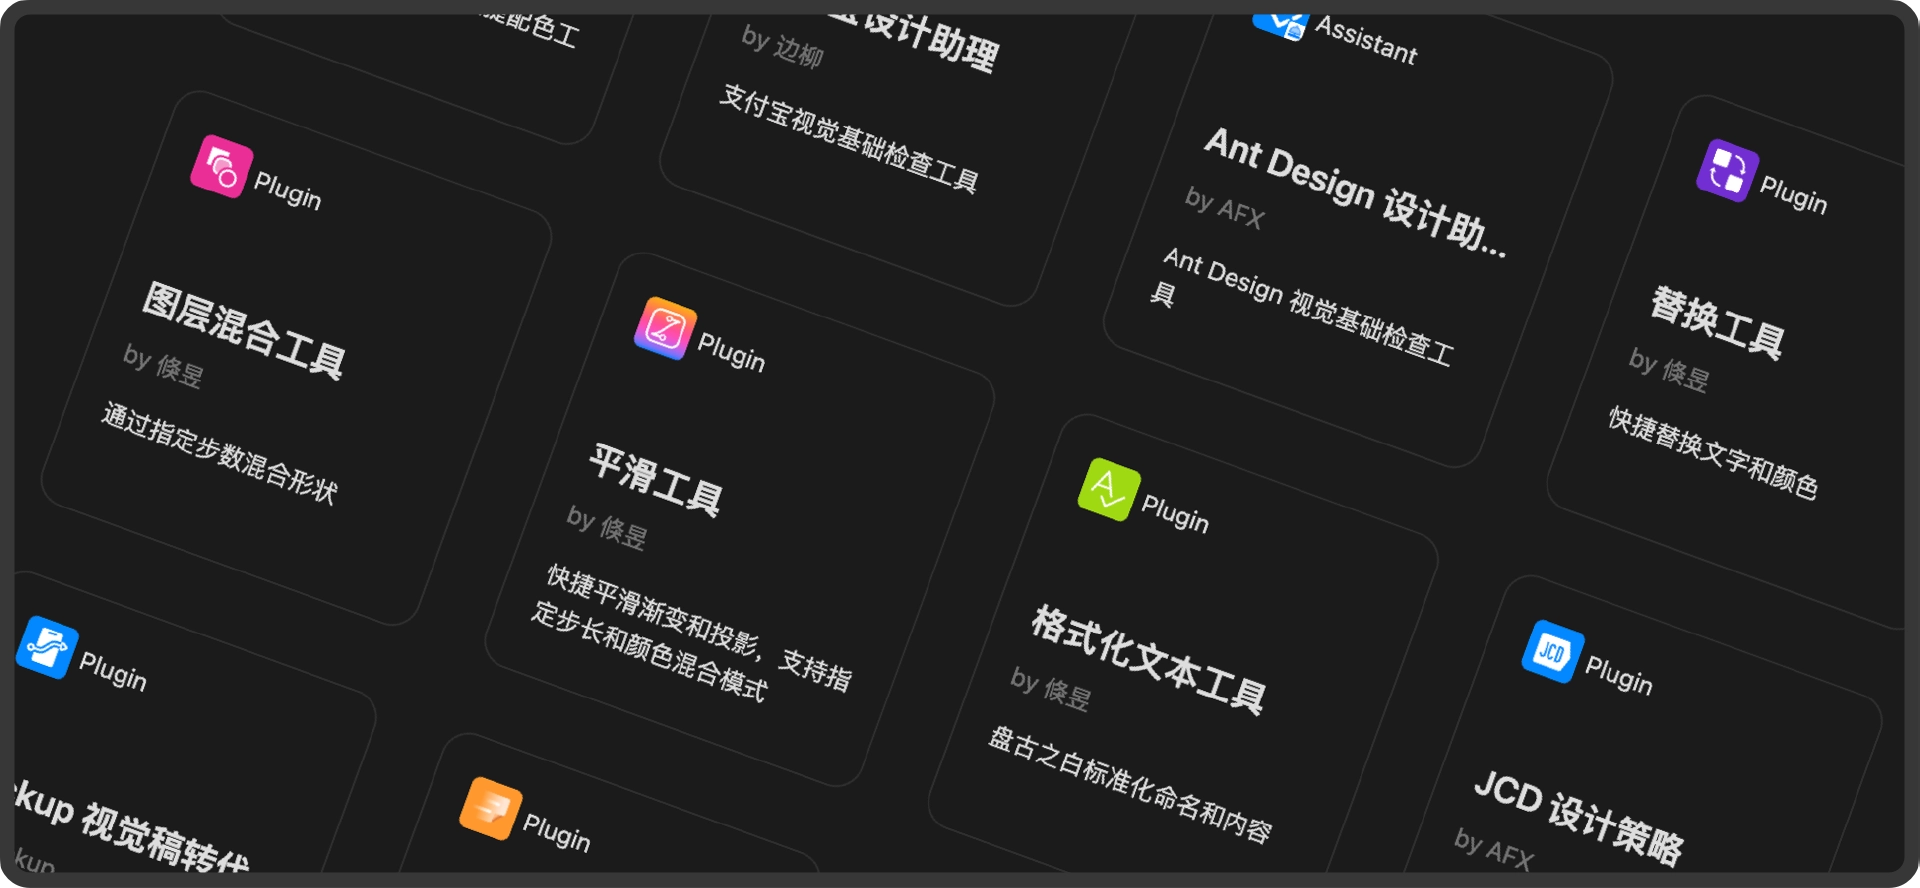This screenshot has height=888, width=1920.
Task: Click the Plugin label beside orange icon
Action: click(x=556, y=832)
